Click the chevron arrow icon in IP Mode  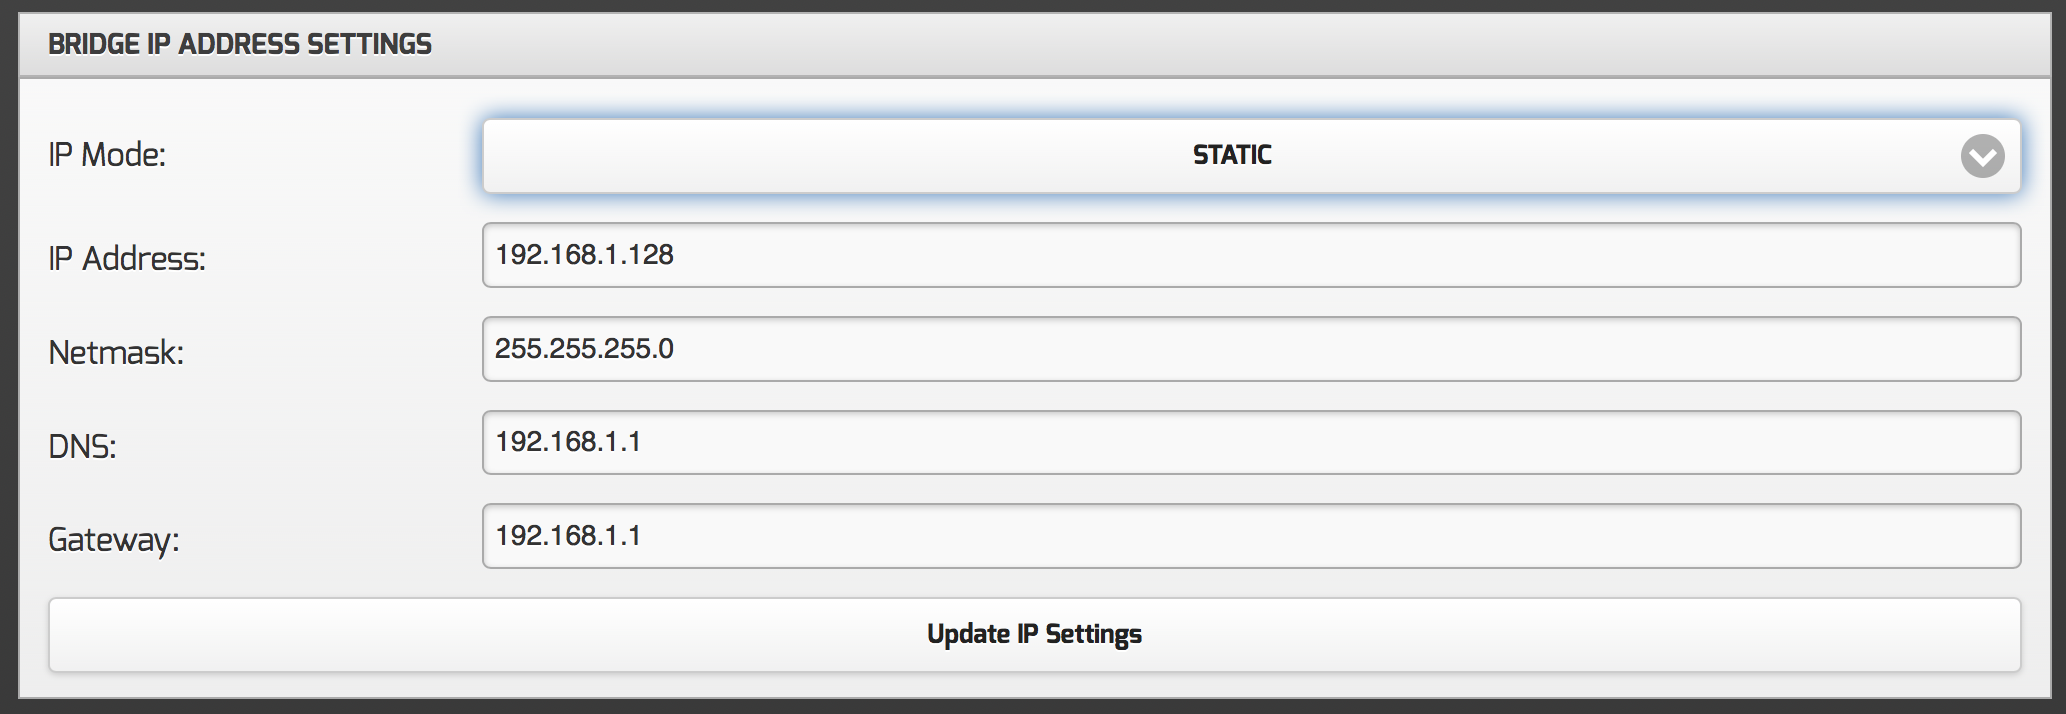1982,156
